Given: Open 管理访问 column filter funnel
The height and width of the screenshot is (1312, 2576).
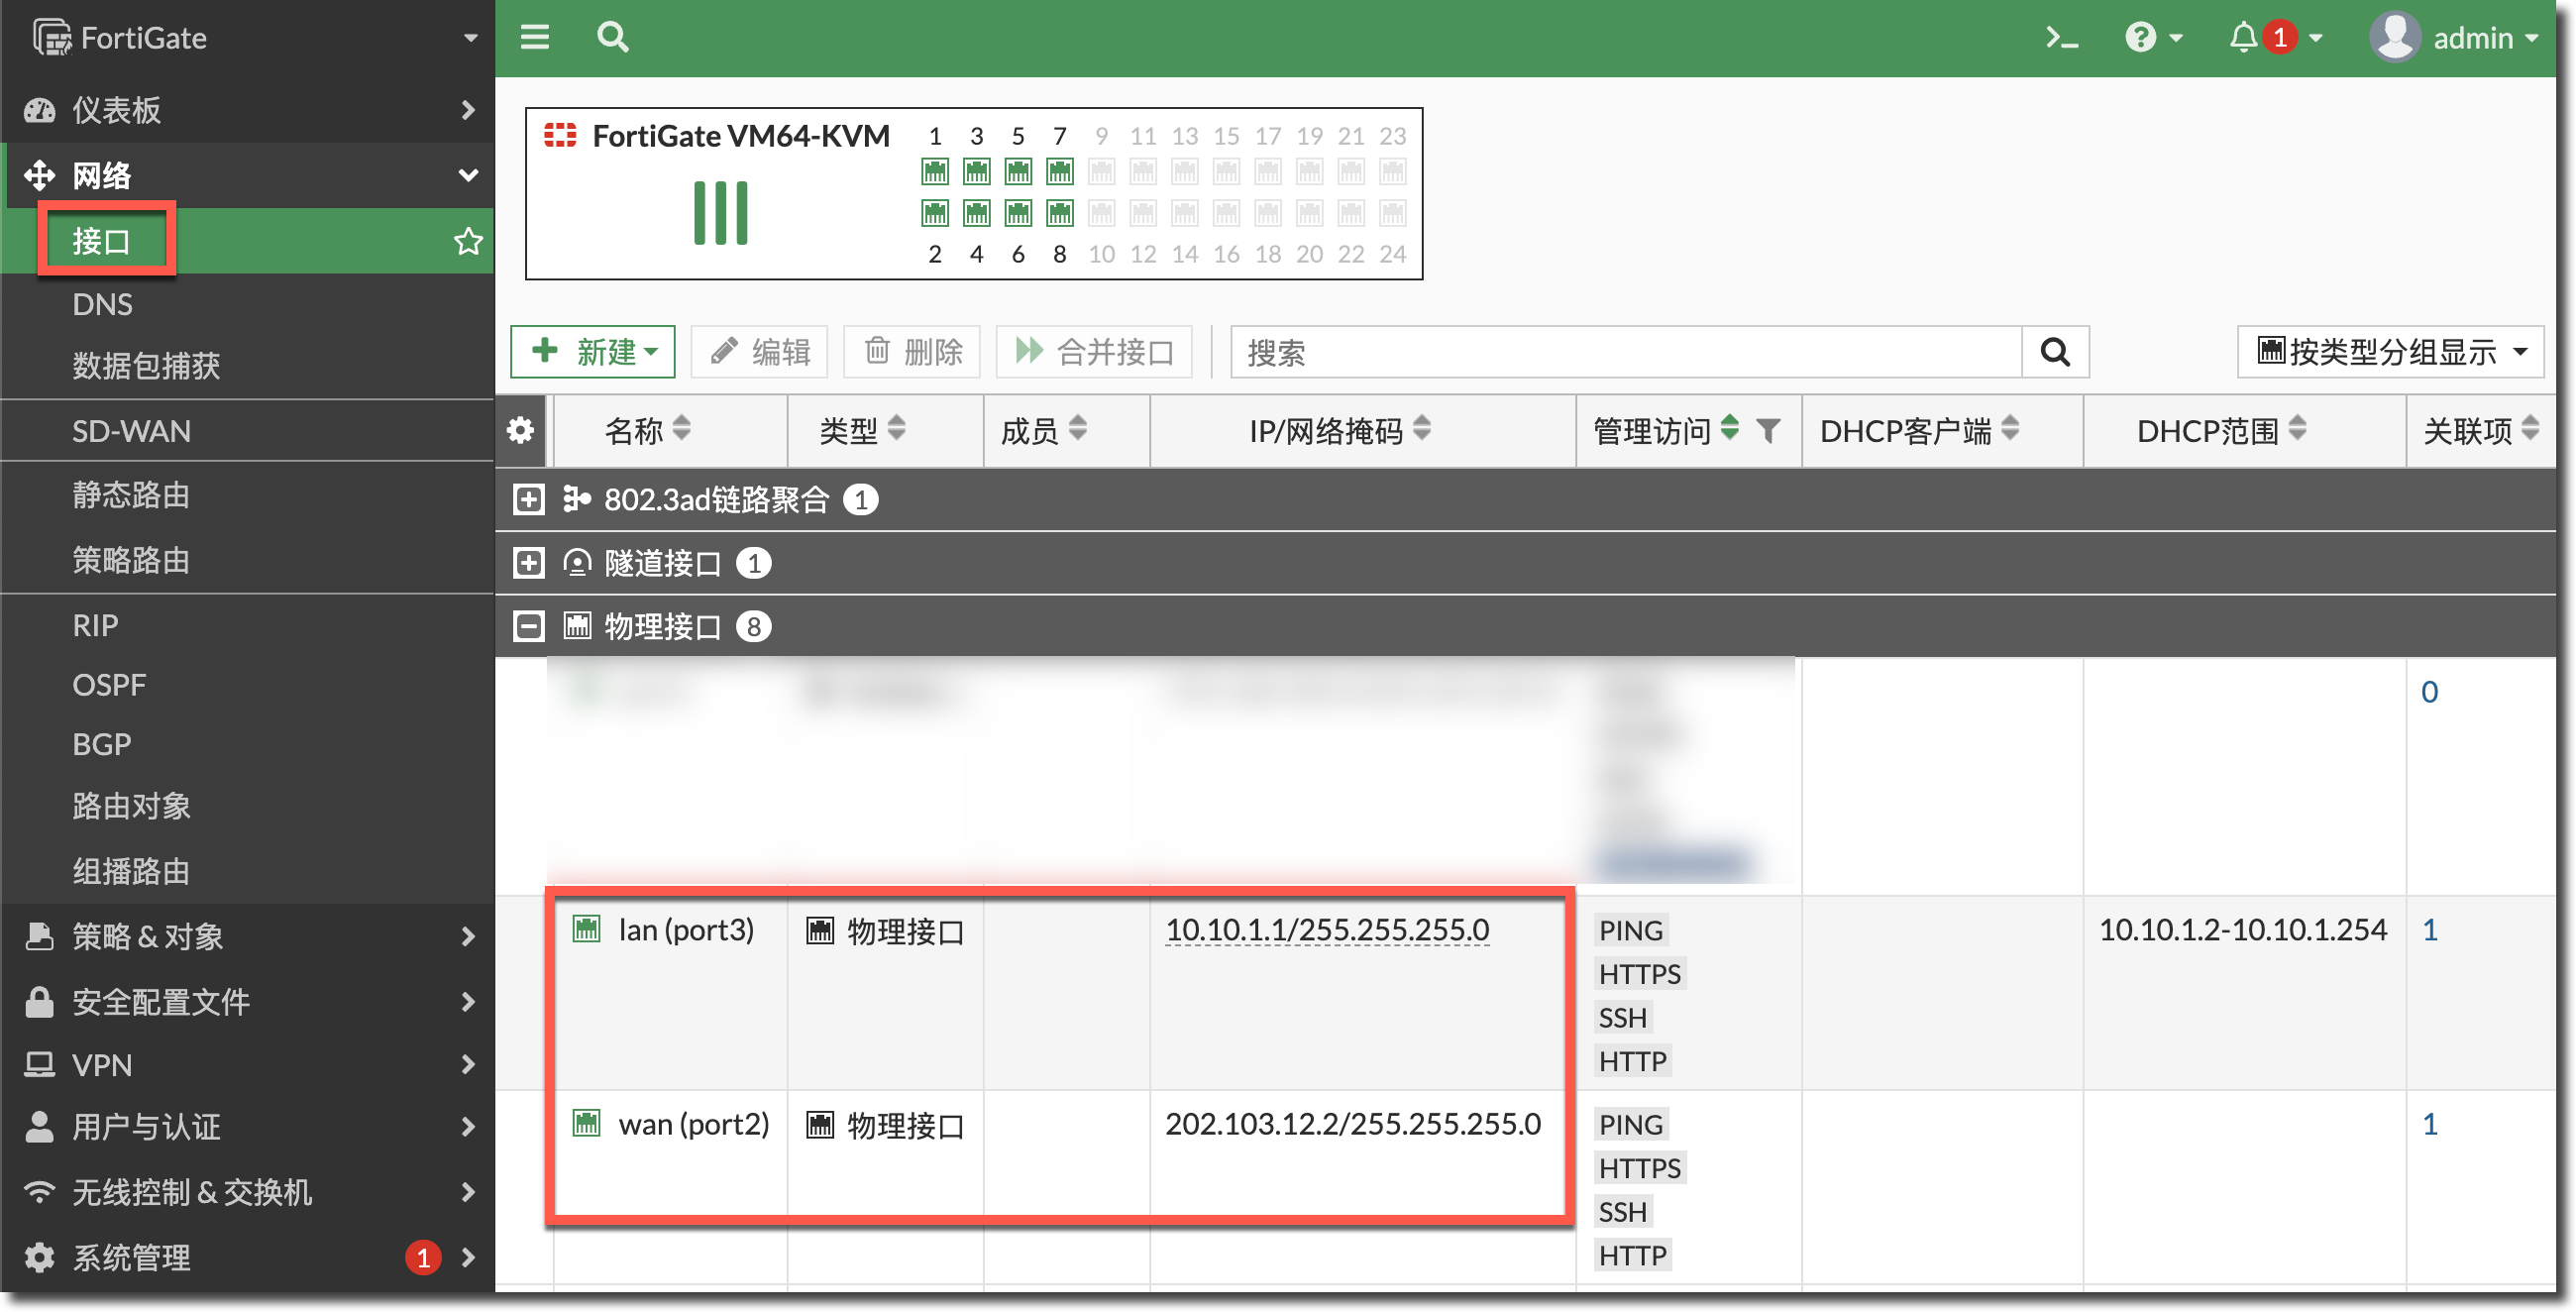Looking at the screenshot, I should pos(1768,431).
